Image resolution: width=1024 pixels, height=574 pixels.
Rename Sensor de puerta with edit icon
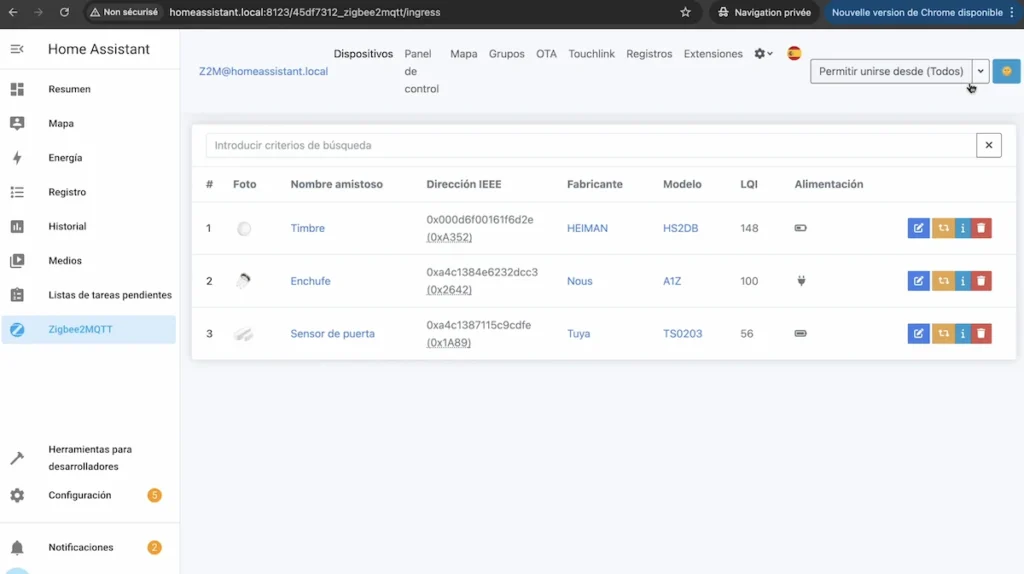[x=918, y=334]
